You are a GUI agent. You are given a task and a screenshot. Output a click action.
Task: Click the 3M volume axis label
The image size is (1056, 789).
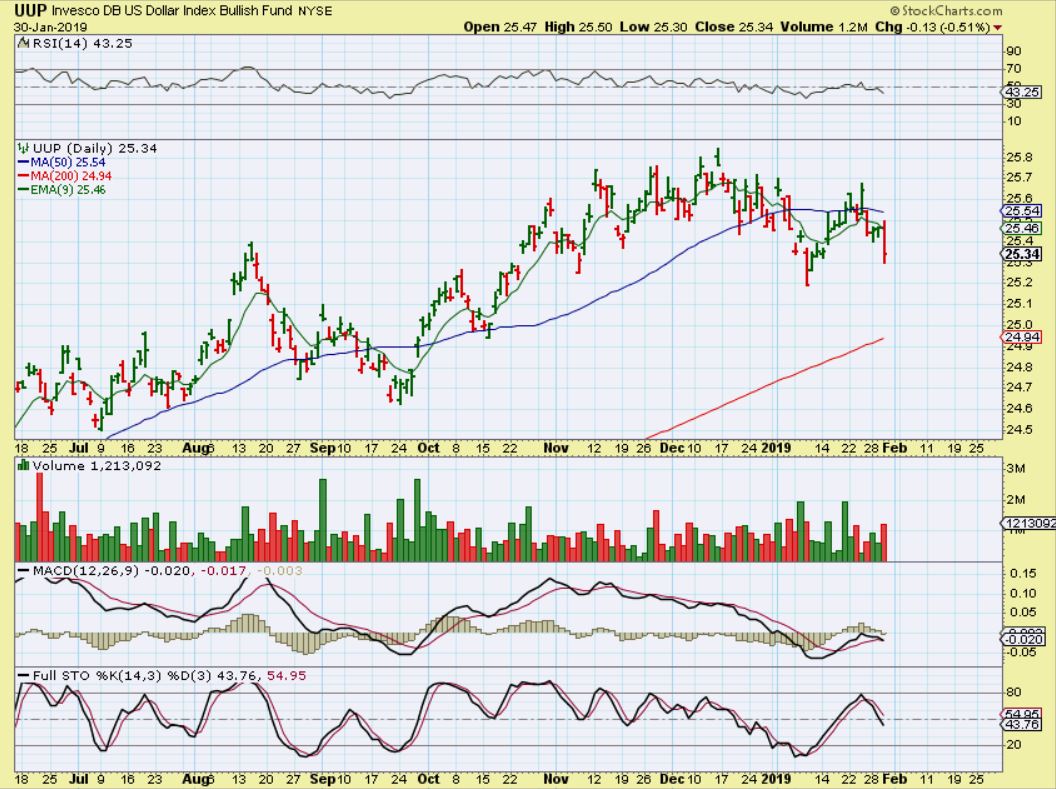(x=1015, y=469)
